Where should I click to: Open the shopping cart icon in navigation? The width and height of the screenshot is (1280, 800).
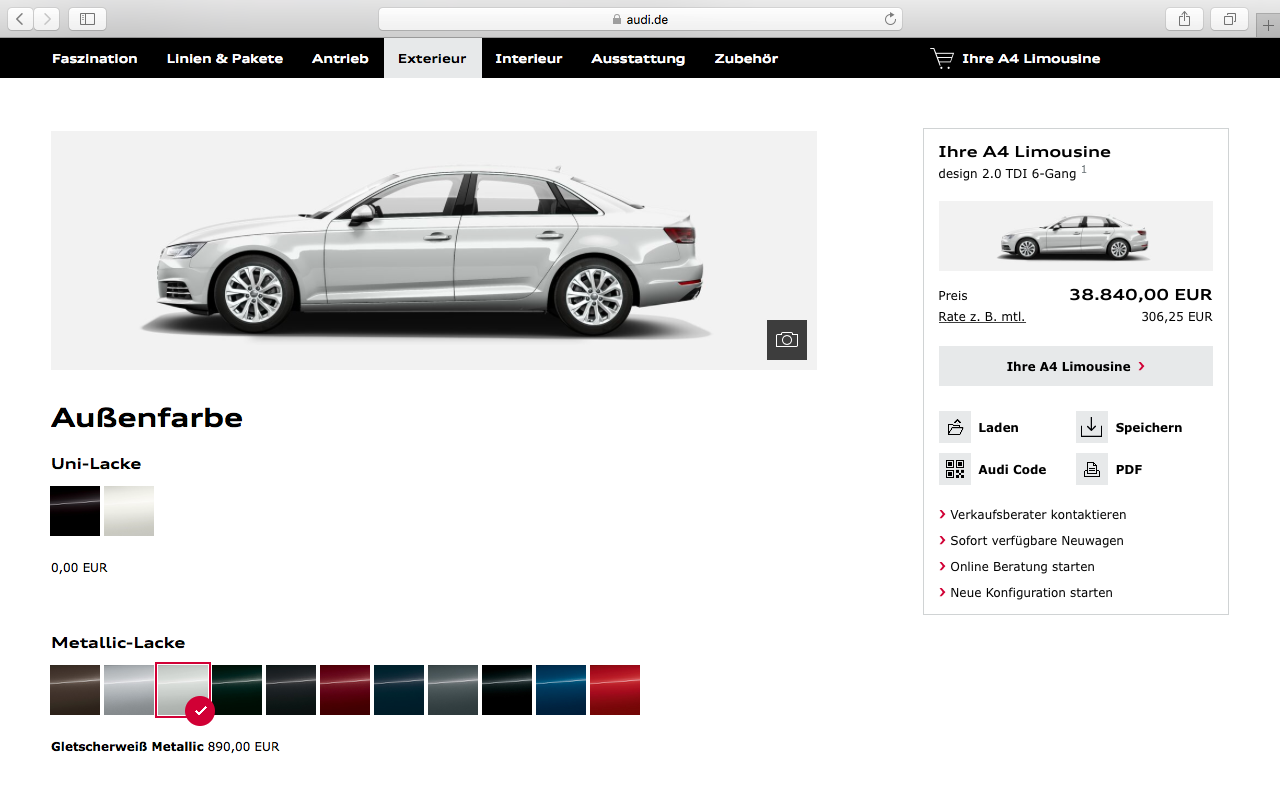[x=942, y=59]
